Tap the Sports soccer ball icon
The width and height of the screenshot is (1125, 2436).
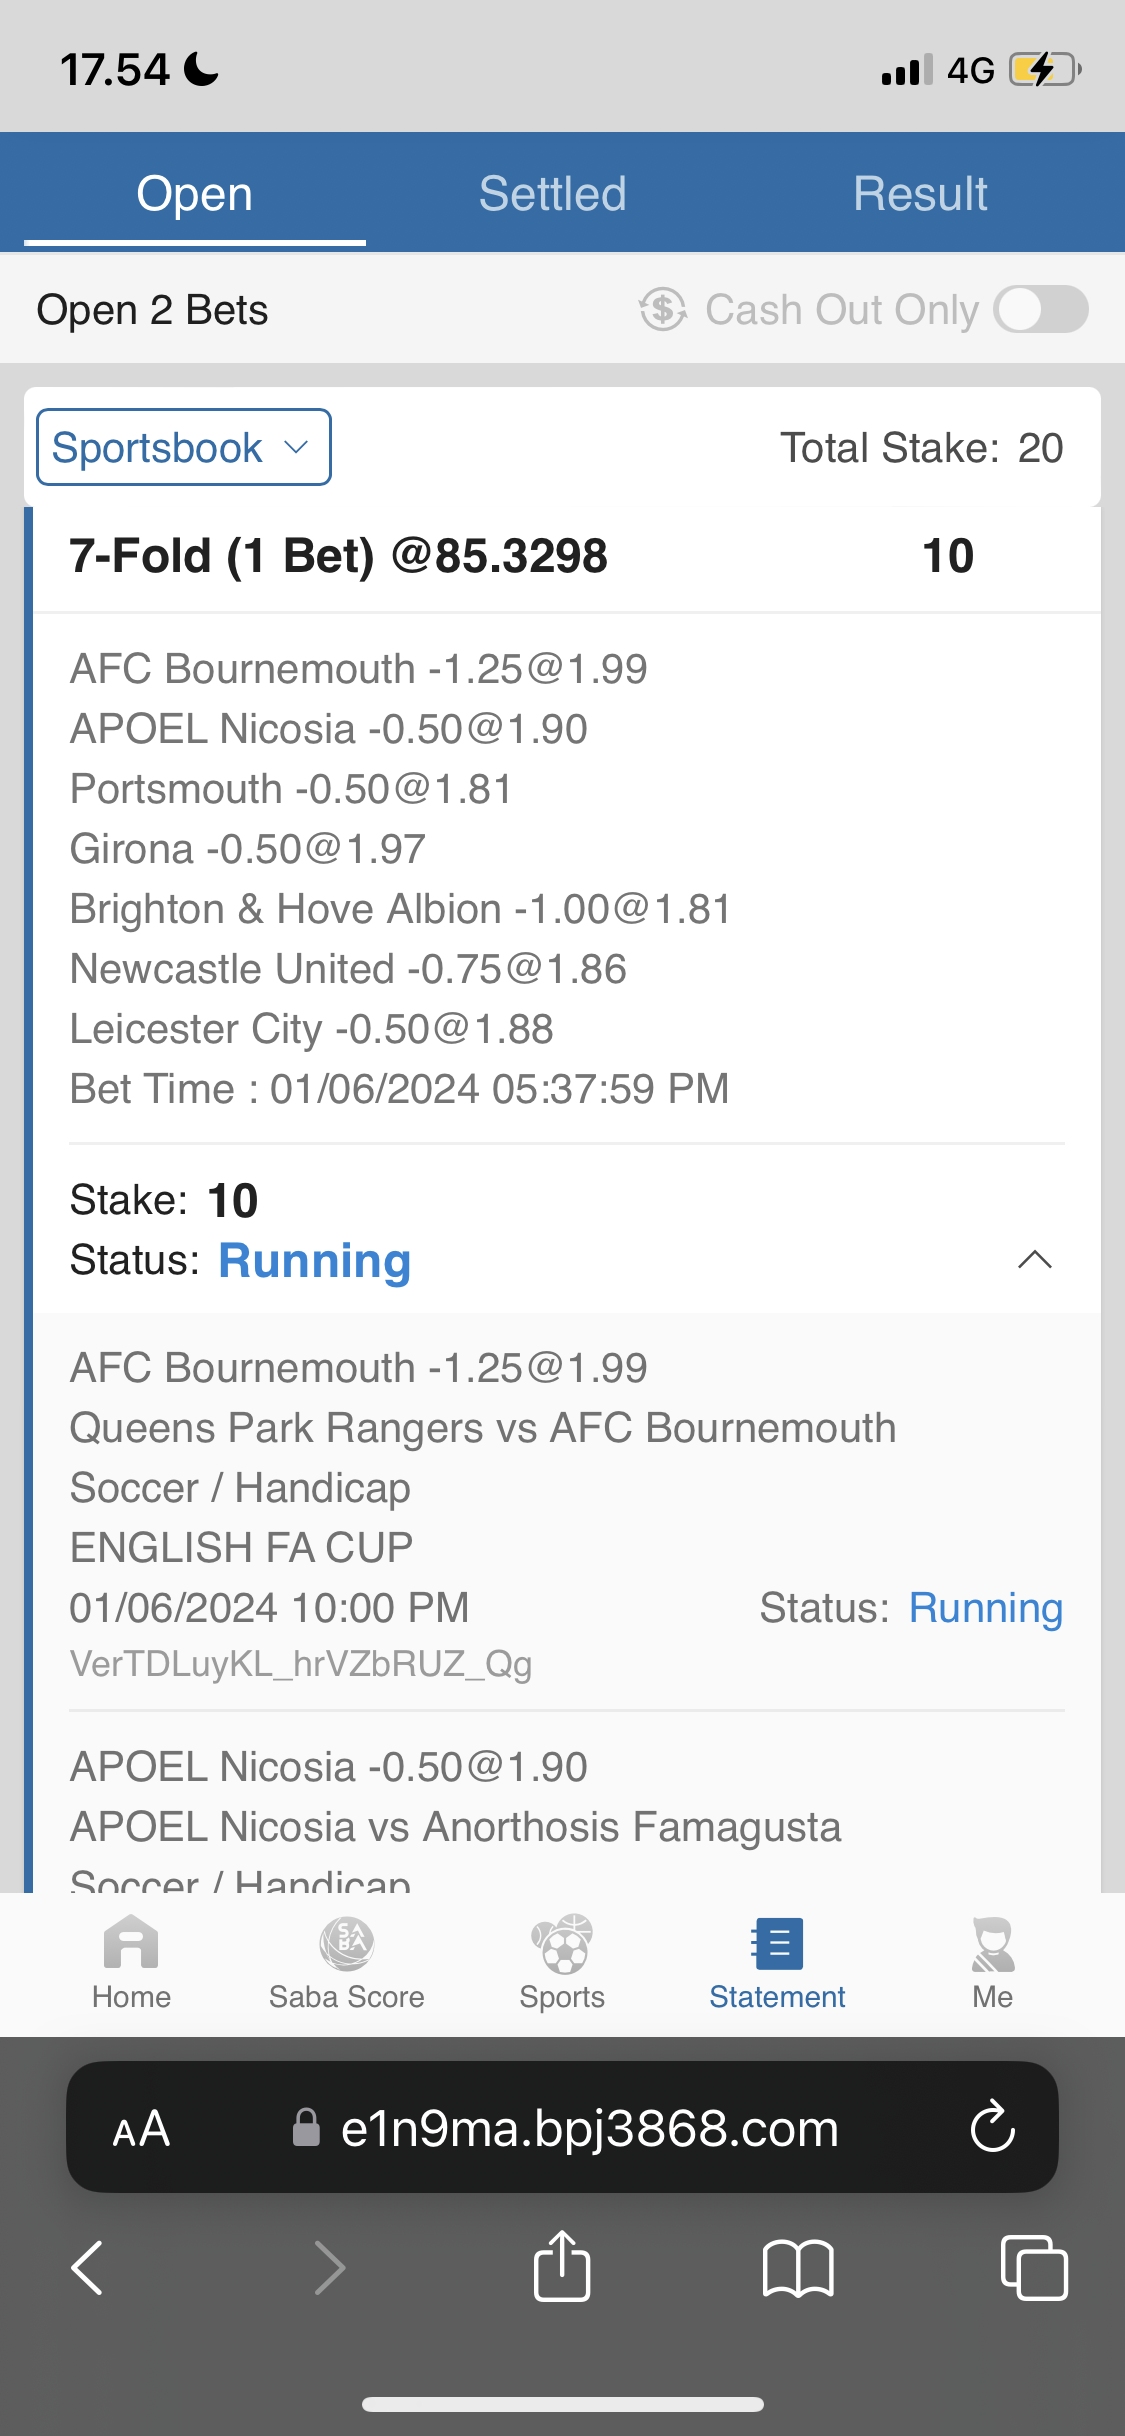click(562, 1945)
